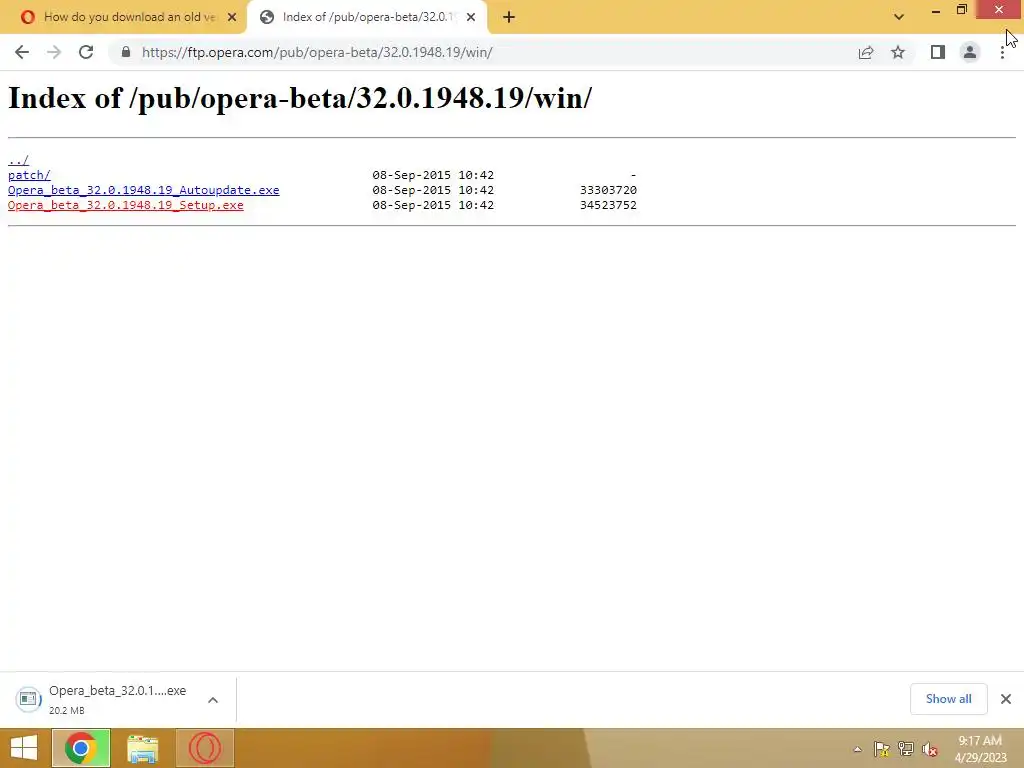Image resolution: width=1024 pixels, height=768 pixels.
Task: Click the address bar URL
Action: click(317, 52)
